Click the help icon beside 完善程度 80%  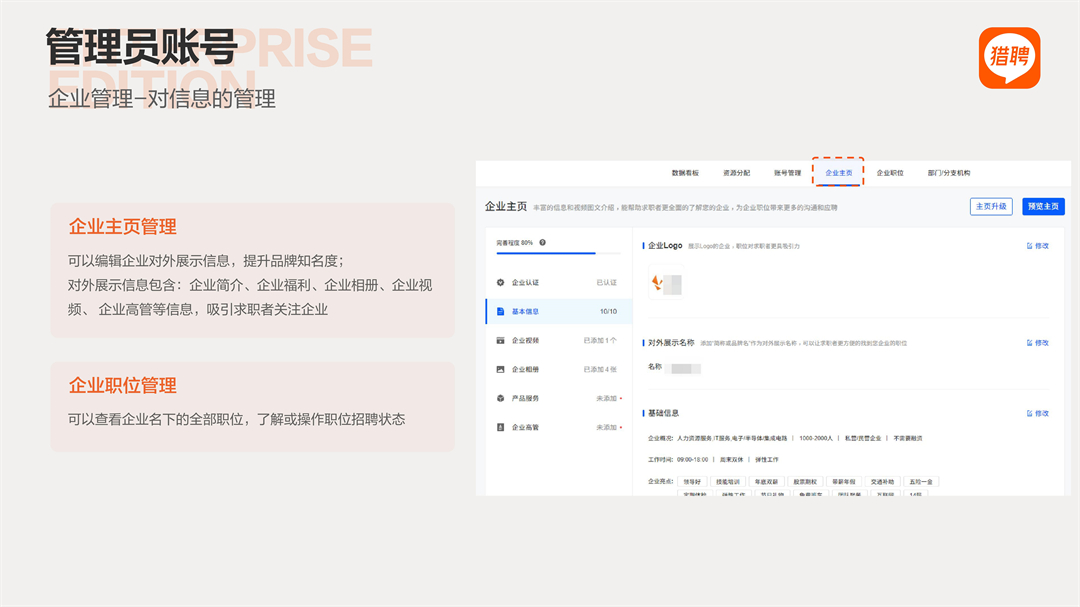pyautogui.click(x=543, y=243)
